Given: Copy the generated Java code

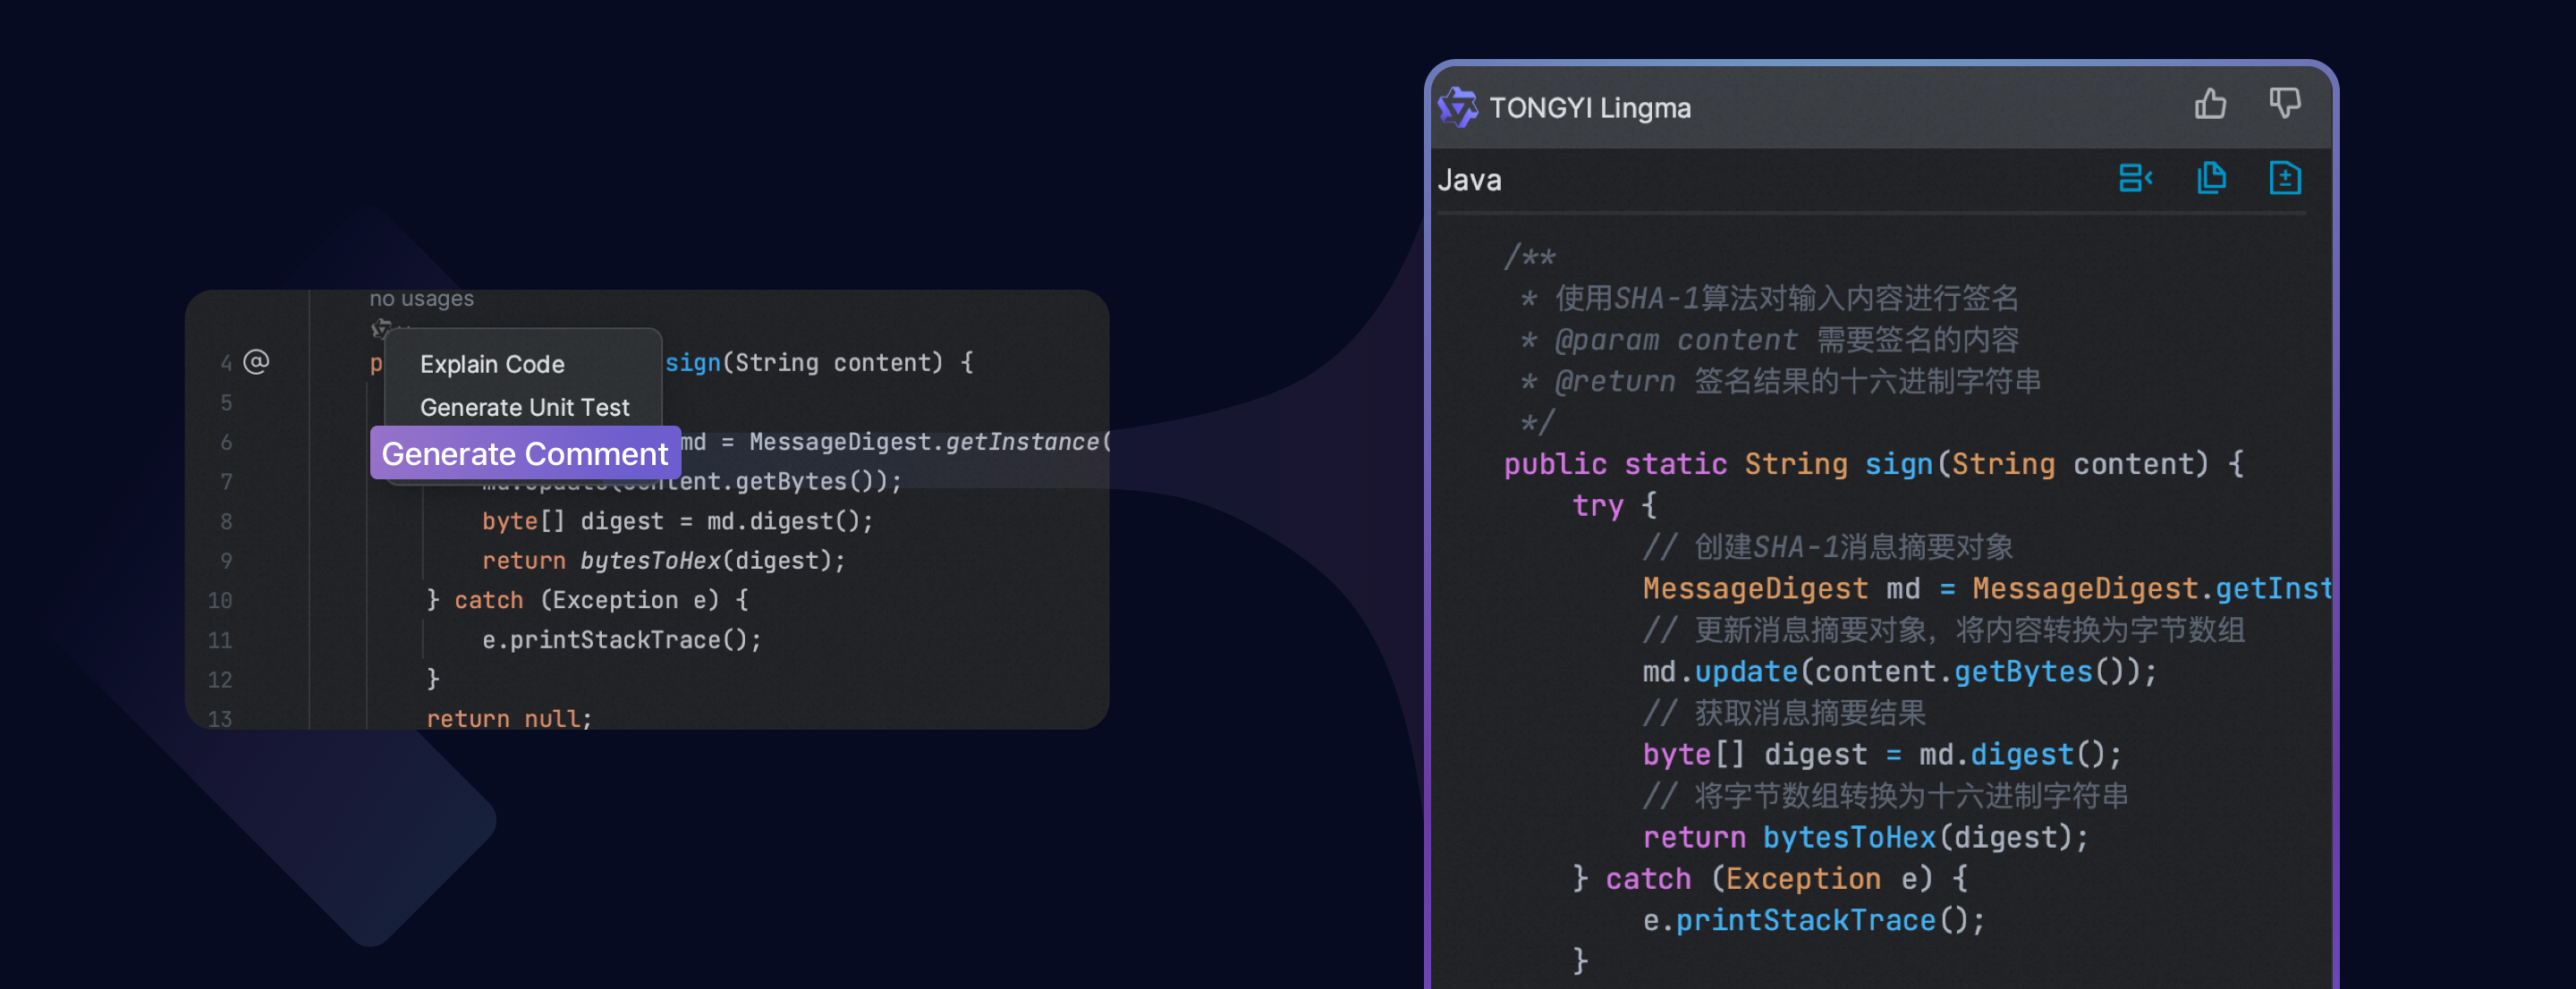Looking at the screenshot, I should pyautogui.click(x=2211, y=179).
